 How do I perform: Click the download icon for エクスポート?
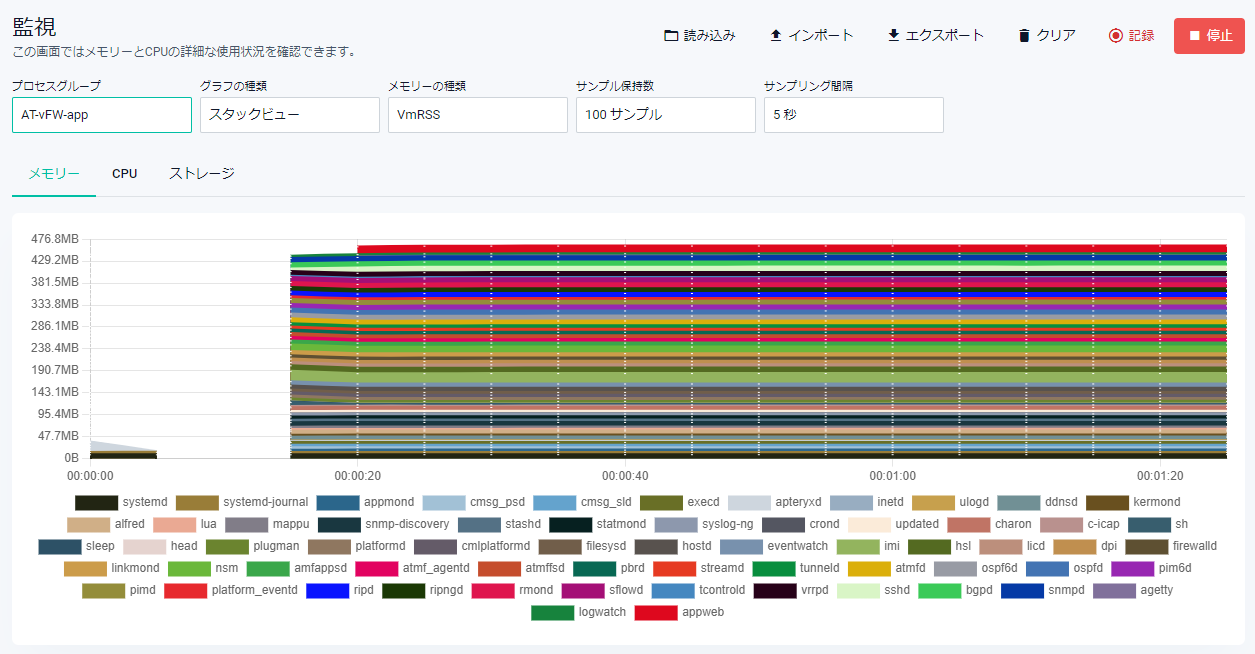coord(894,36)
